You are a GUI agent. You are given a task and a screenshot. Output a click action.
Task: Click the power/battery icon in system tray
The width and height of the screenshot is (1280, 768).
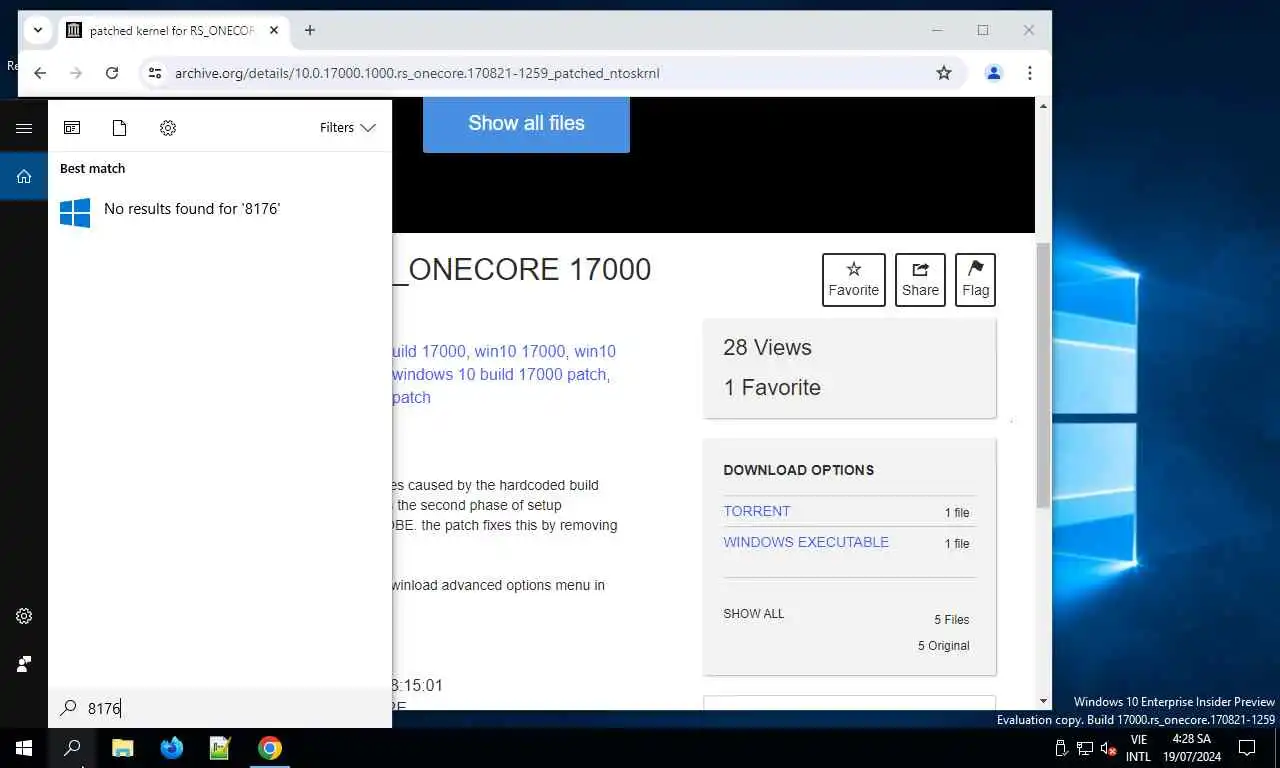[x=1062, y=748]
